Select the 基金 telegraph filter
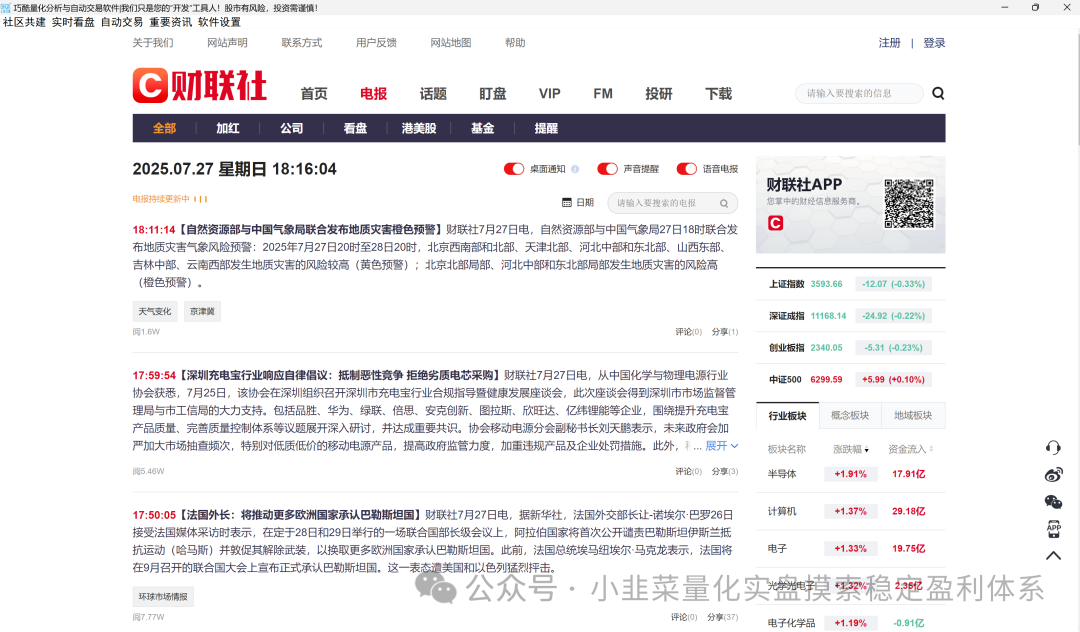 pos(482,128)
